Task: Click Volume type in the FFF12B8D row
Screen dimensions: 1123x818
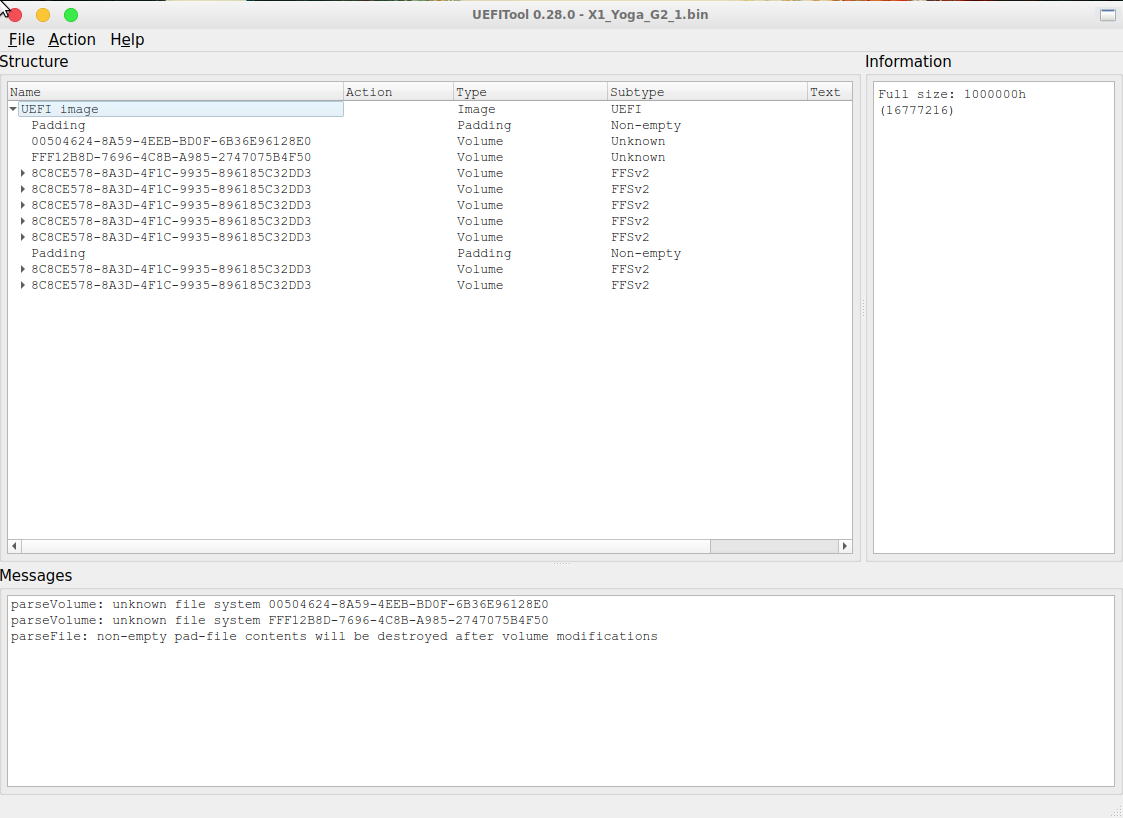Action: [480, 157]
